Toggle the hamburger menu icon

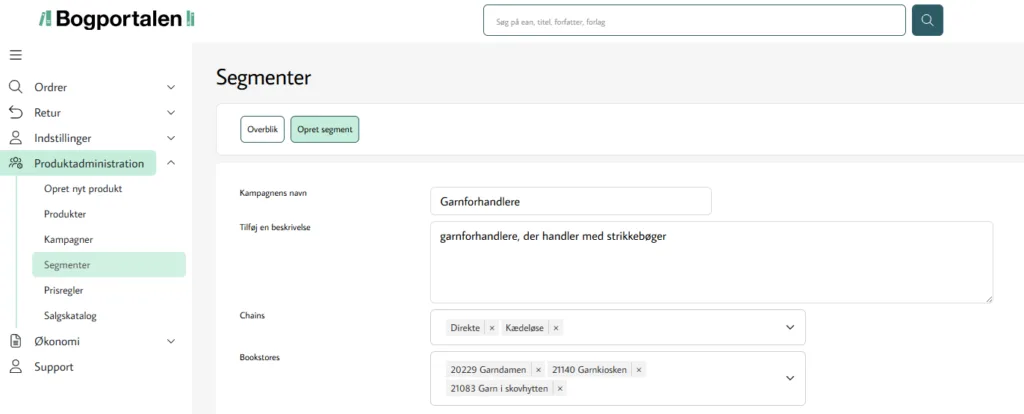[16, 55]
